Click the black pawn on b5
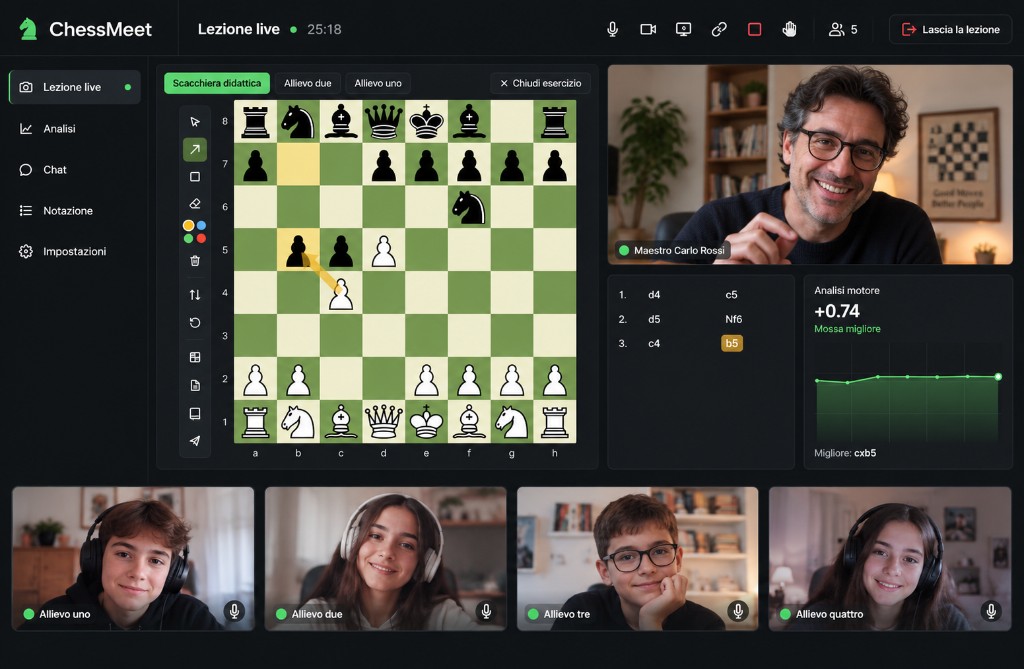The image size is (1024, 669). click(298, 250)
